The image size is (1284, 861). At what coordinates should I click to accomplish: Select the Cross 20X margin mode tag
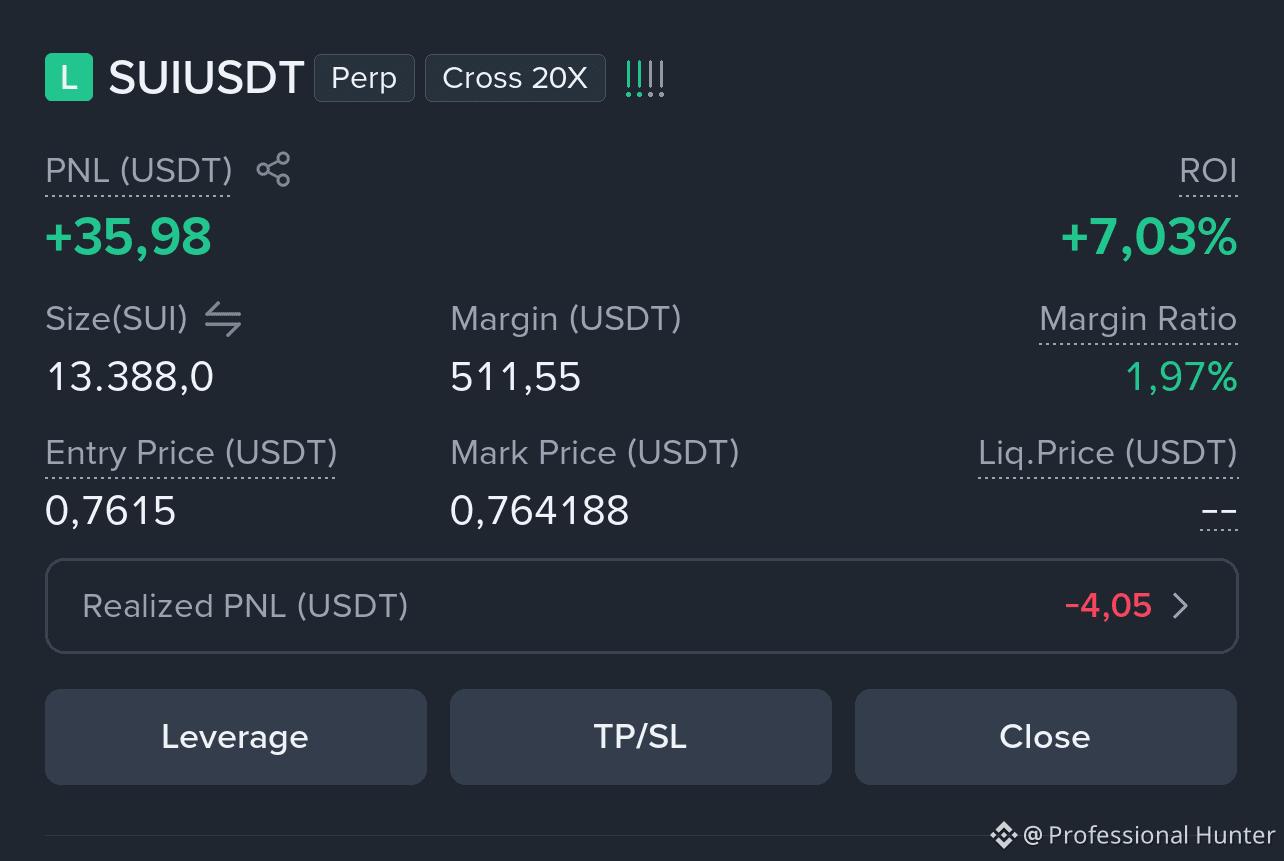pos(515,78)
